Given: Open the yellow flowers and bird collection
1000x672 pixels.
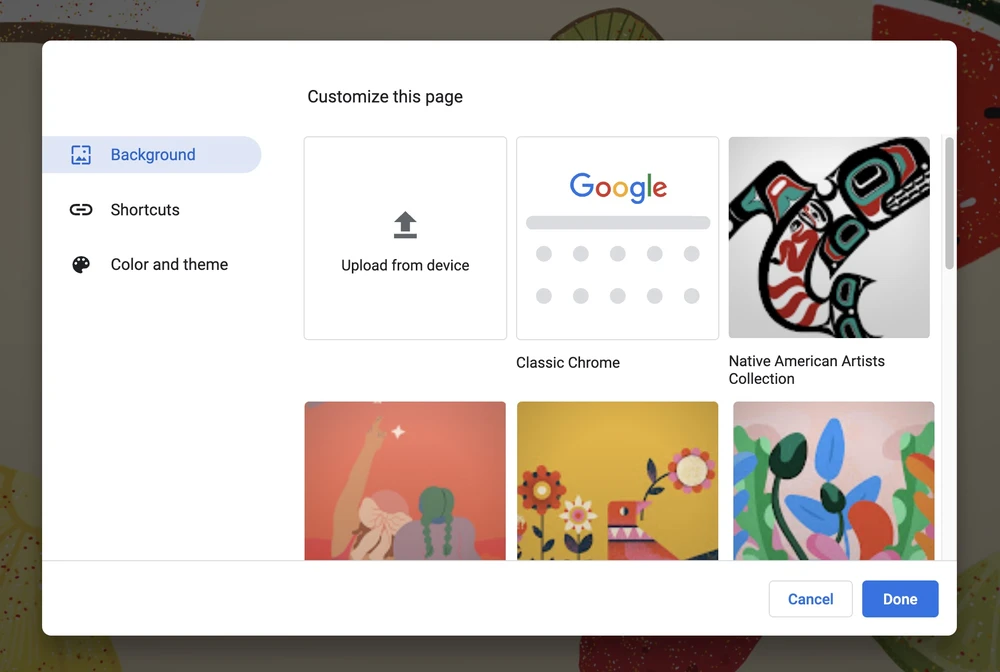Looking at the screenshot, I should click(x=617, y=481).
